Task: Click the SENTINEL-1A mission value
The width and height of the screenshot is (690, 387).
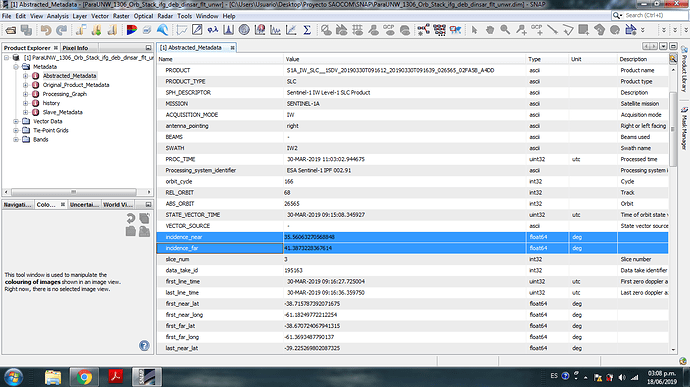Action: [303, 103]
